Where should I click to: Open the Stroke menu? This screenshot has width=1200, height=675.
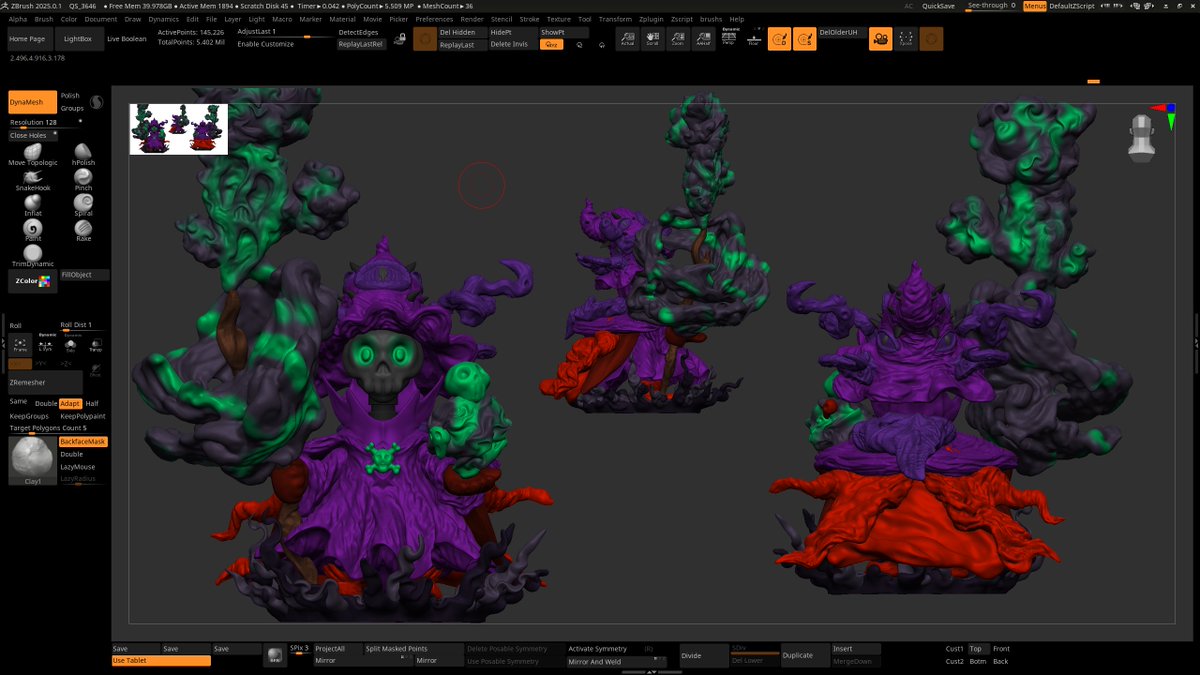(529, 19)
